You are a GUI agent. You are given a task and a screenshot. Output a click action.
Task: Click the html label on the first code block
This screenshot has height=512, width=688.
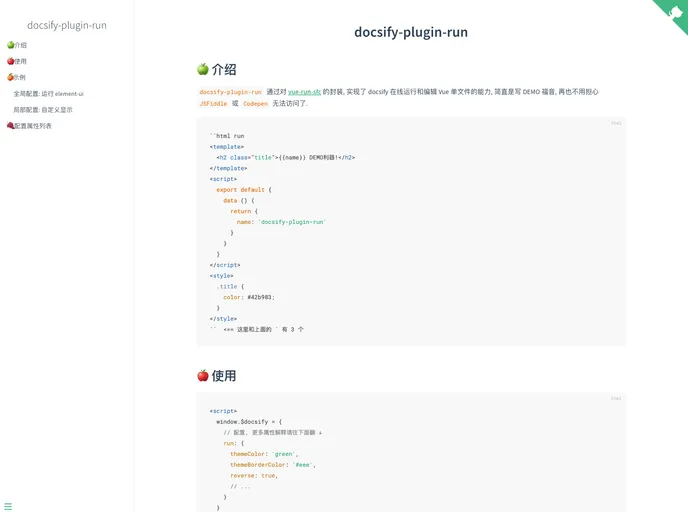(616, 123)
